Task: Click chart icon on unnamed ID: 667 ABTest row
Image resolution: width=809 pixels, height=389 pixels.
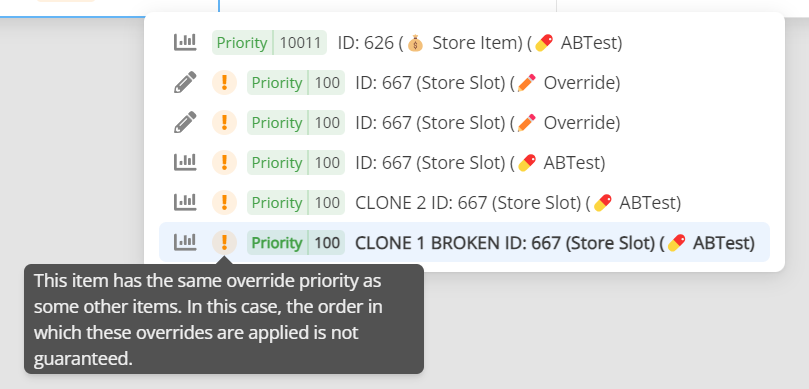Action: (x=185, y=163)
